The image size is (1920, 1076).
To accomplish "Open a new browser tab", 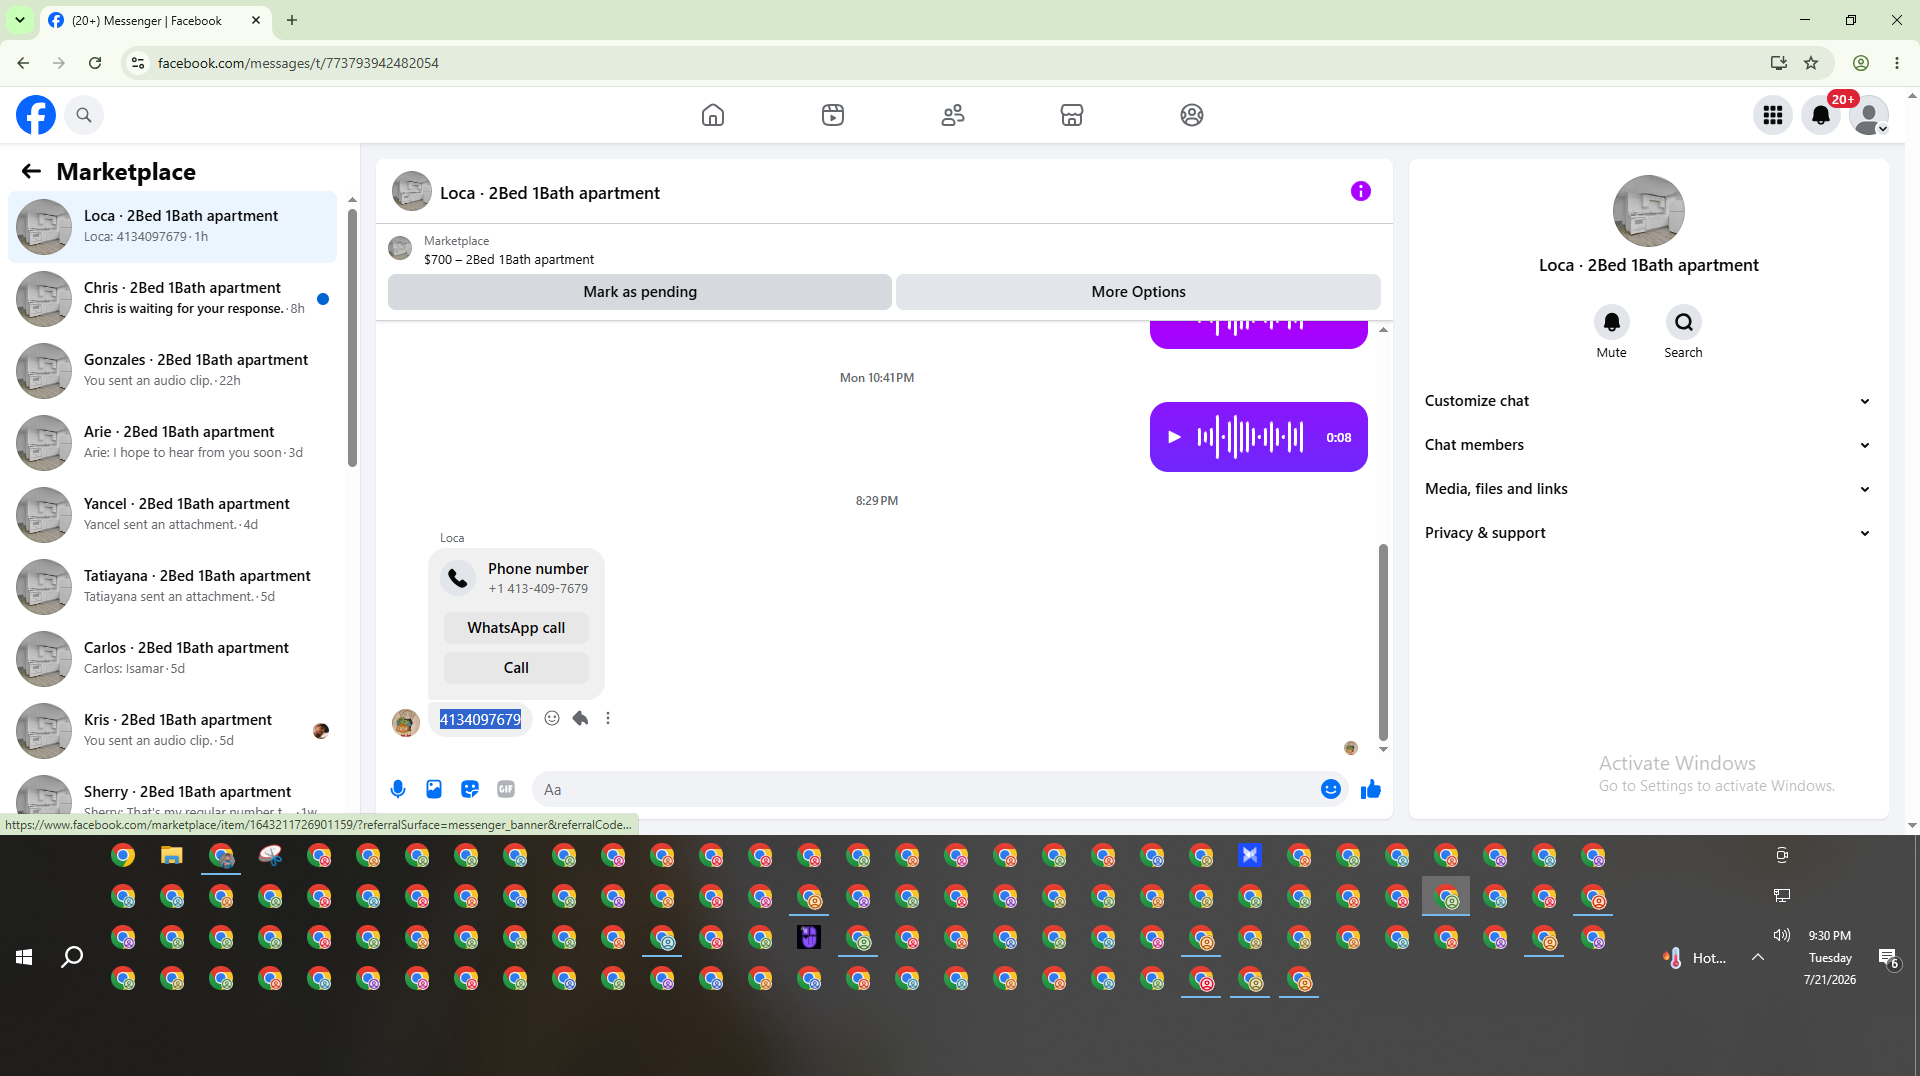I will point(292,20).
